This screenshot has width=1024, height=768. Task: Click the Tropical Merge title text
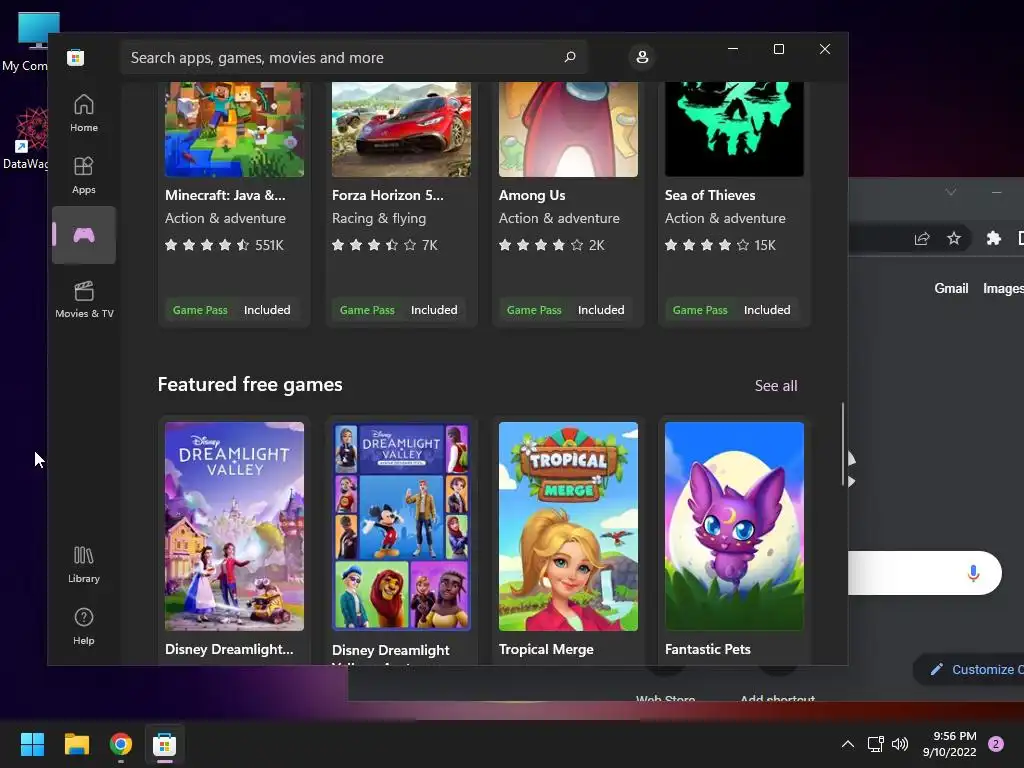[546, 649]
